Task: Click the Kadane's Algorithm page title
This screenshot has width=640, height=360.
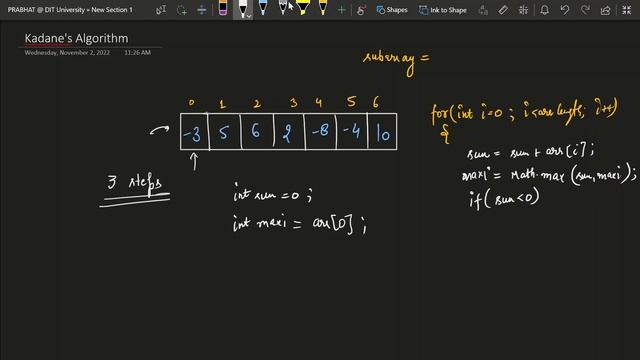Action: tap(76, 38)
